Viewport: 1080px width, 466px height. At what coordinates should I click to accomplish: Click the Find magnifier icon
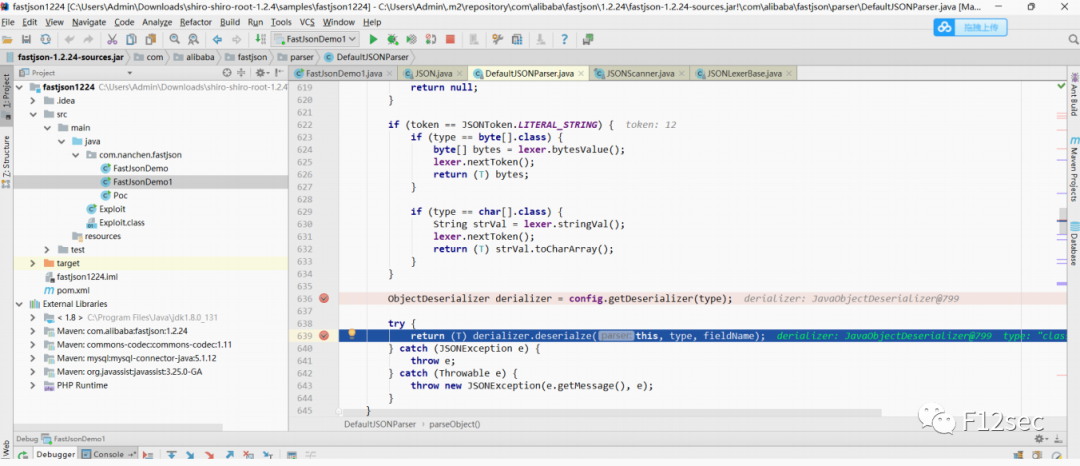point(174,39)
